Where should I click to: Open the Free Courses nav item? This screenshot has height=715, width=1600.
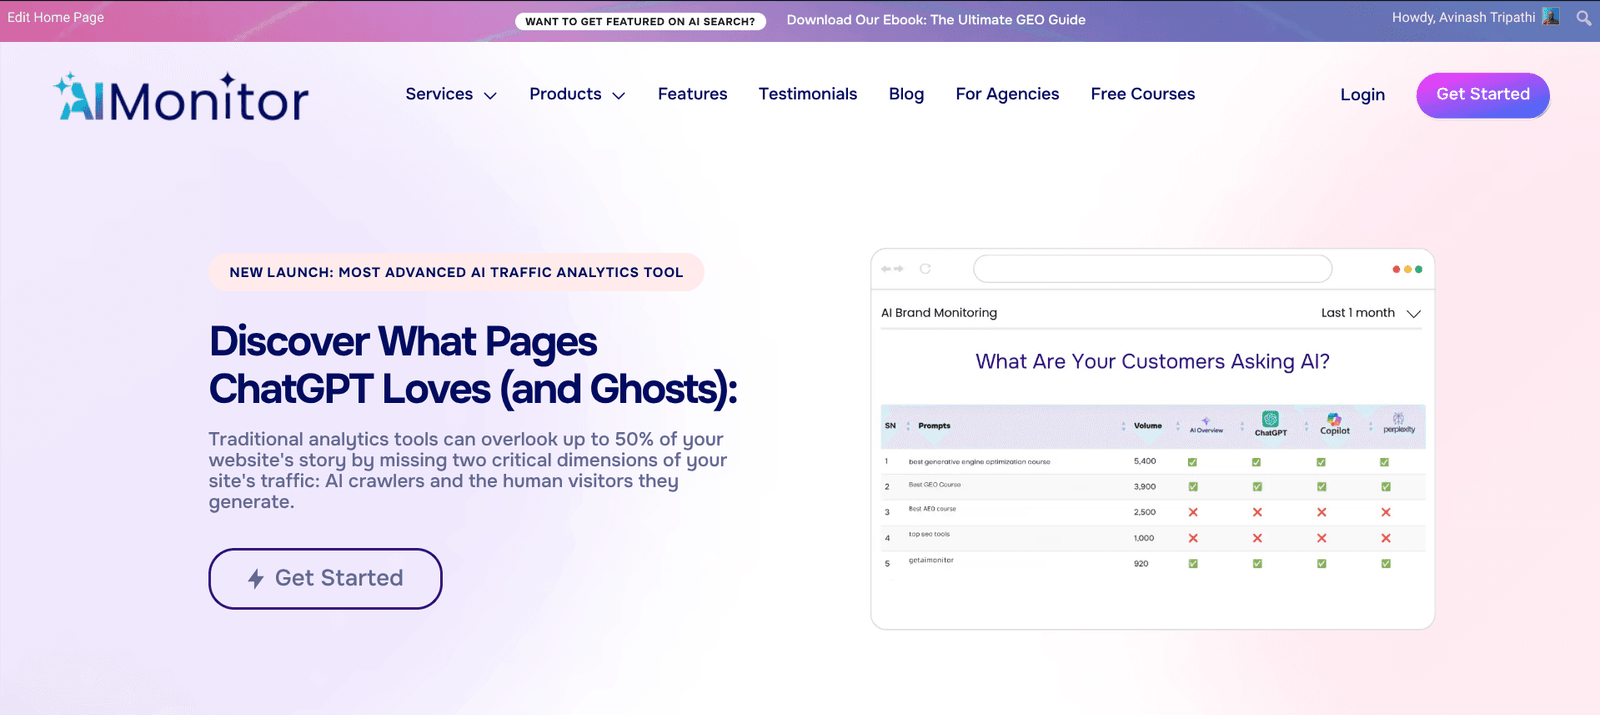[x=1143, y=94]
